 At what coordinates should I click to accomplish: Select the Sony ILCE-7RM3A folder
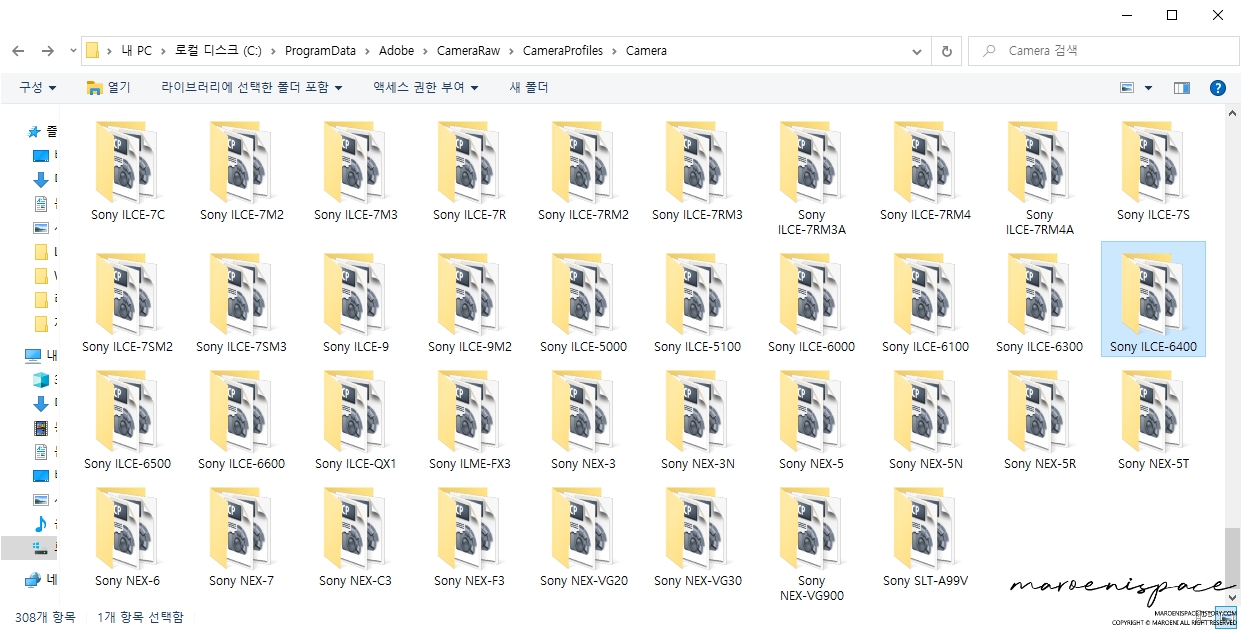[x=811, y=178]
